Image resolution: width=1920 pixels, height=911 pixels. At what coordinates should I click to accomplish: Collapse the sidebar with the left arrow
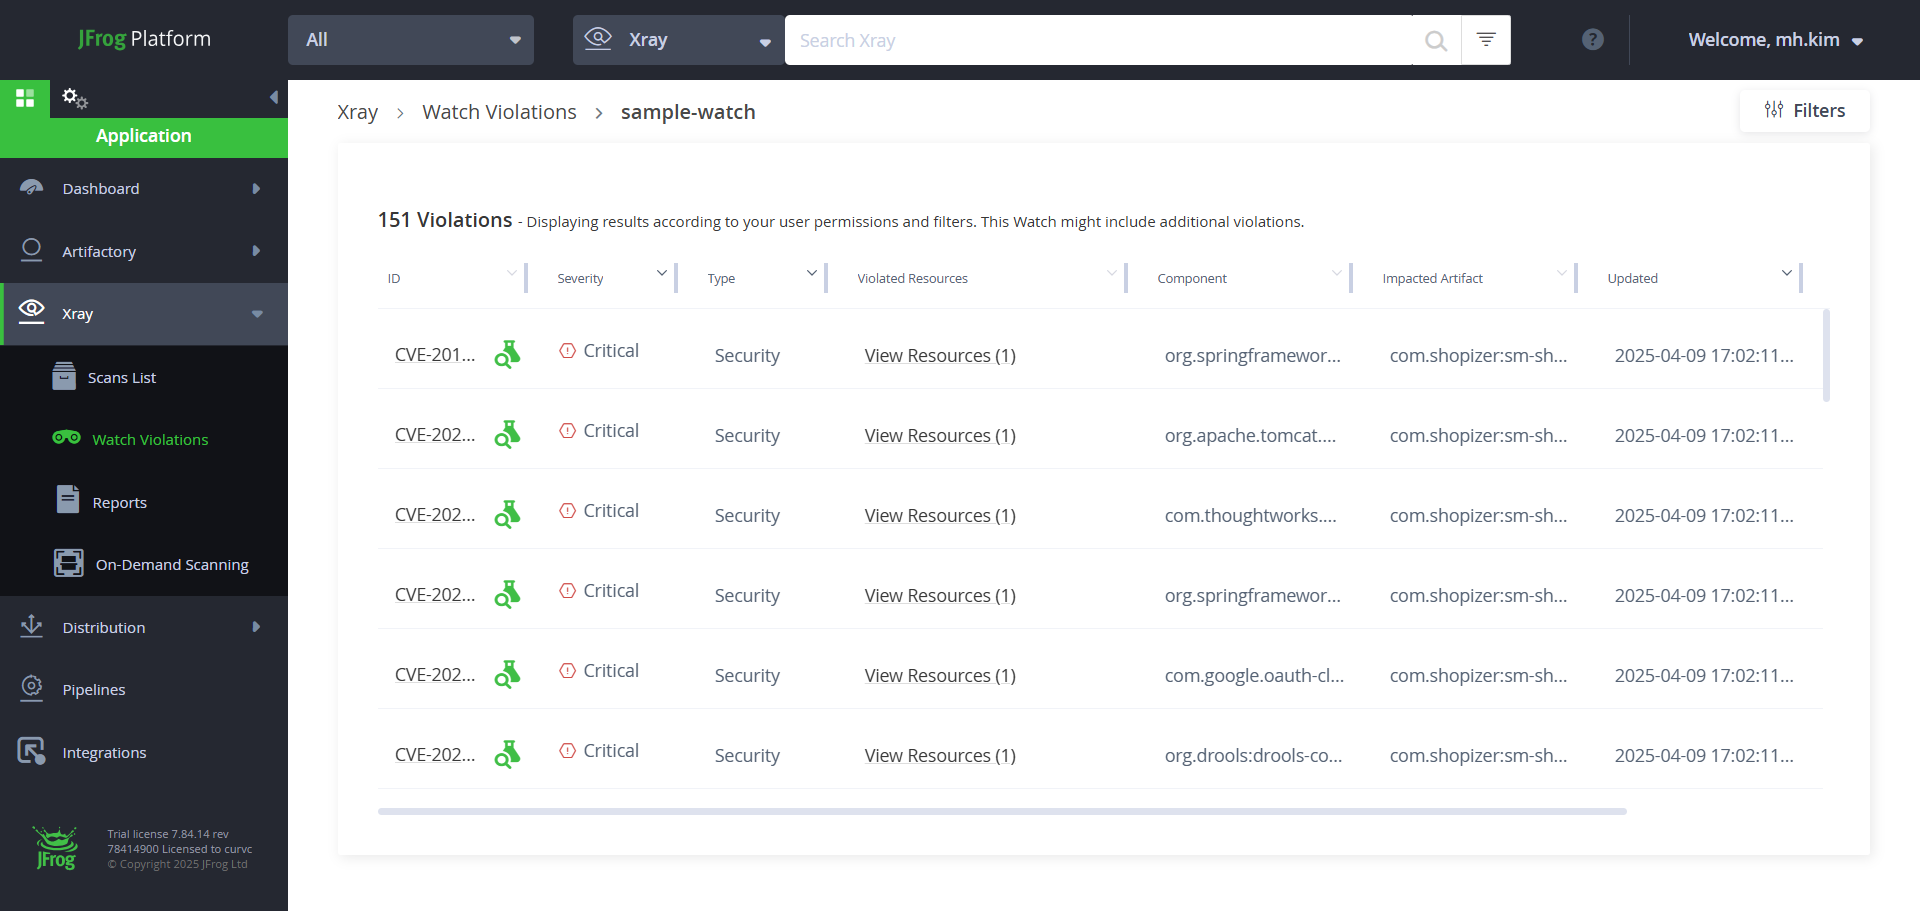[273, 97]
